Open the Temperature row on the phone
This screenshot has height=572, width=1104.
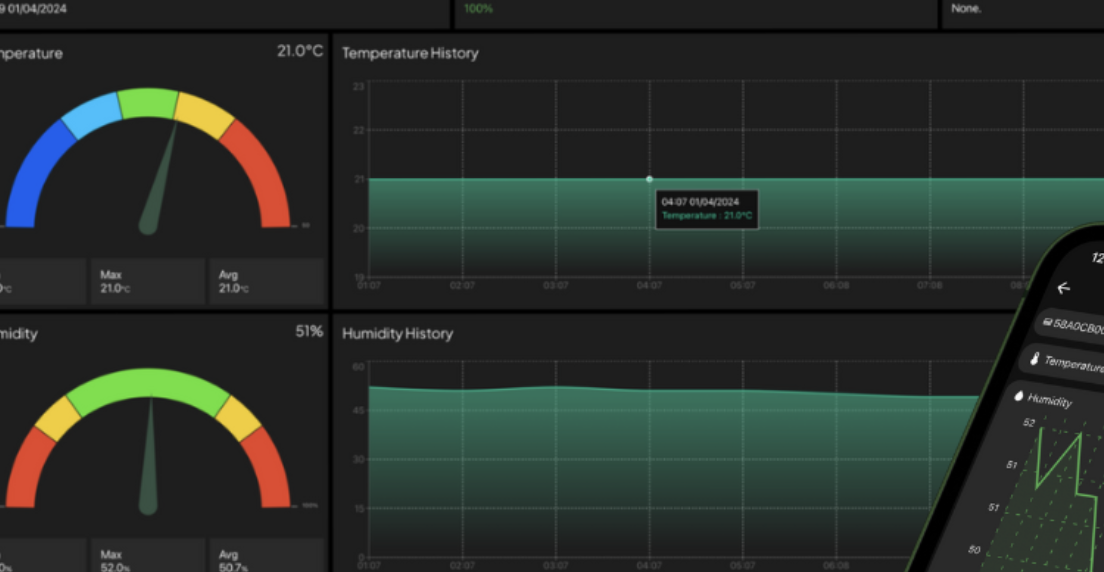tap(1063, 363)
